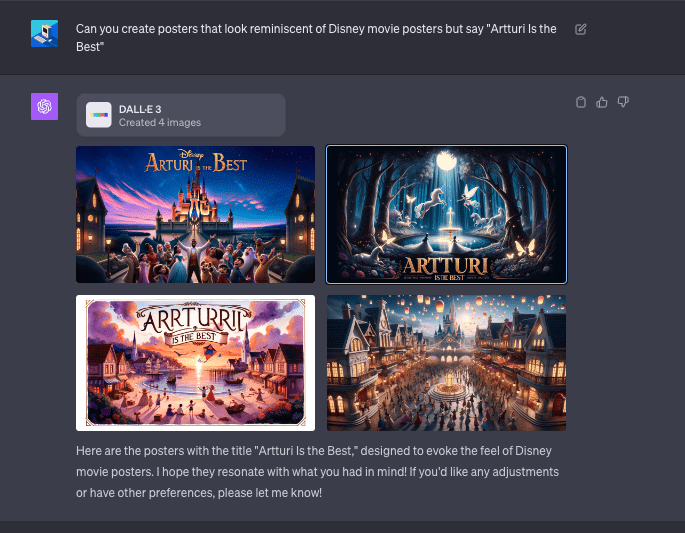Open the moonlit forest Artturi poster image
Screen dimensions: 685x533
(x=446, y=215)
